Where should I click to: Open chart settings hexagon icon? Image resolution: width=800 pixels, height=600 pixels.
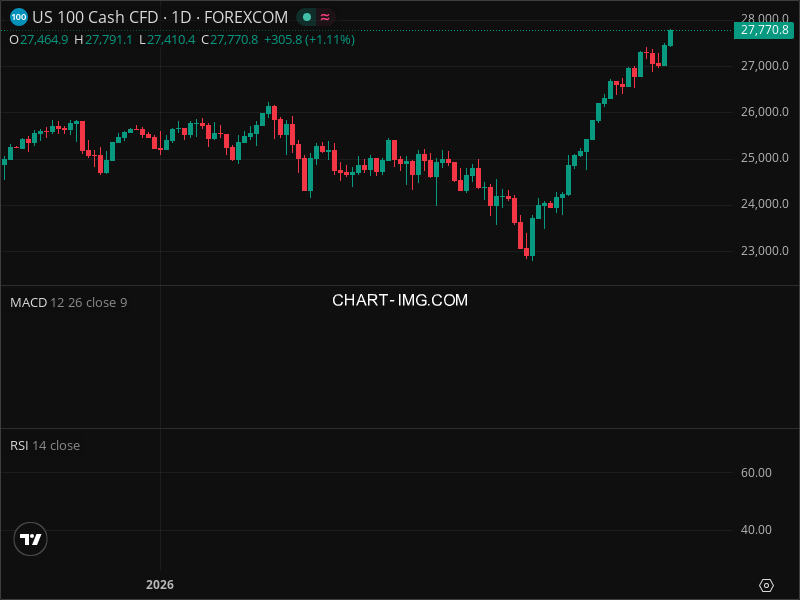click(x=766, y=585)
